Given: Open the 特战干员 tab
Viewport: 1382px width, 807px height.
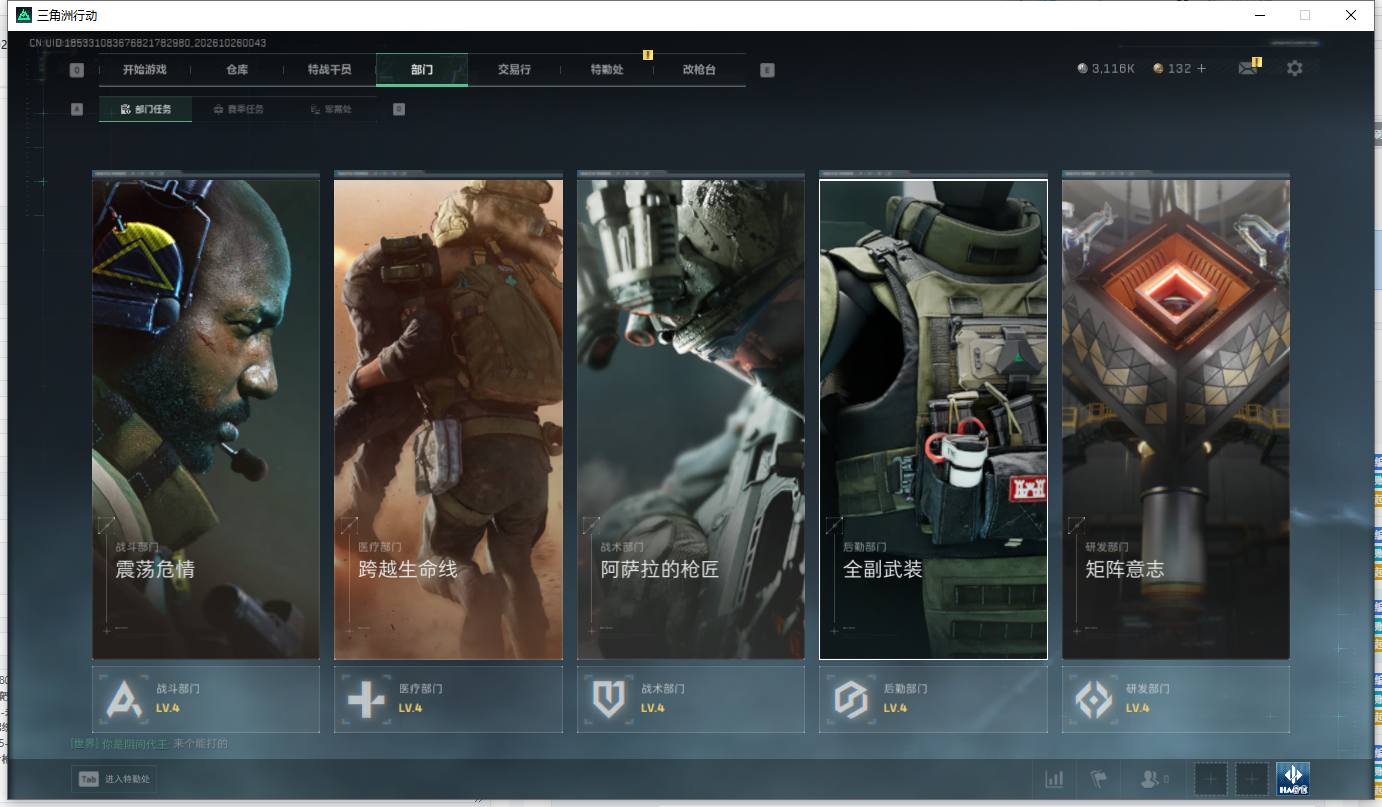Looking at the screenshot, I should point(330,69).
